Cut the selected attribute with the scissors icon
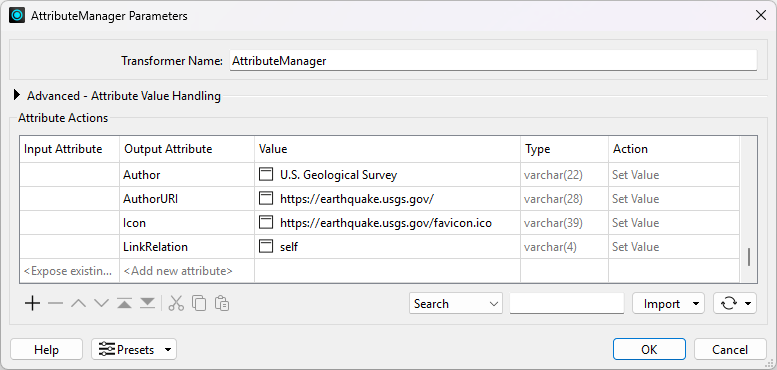 (x=176, y=303)
